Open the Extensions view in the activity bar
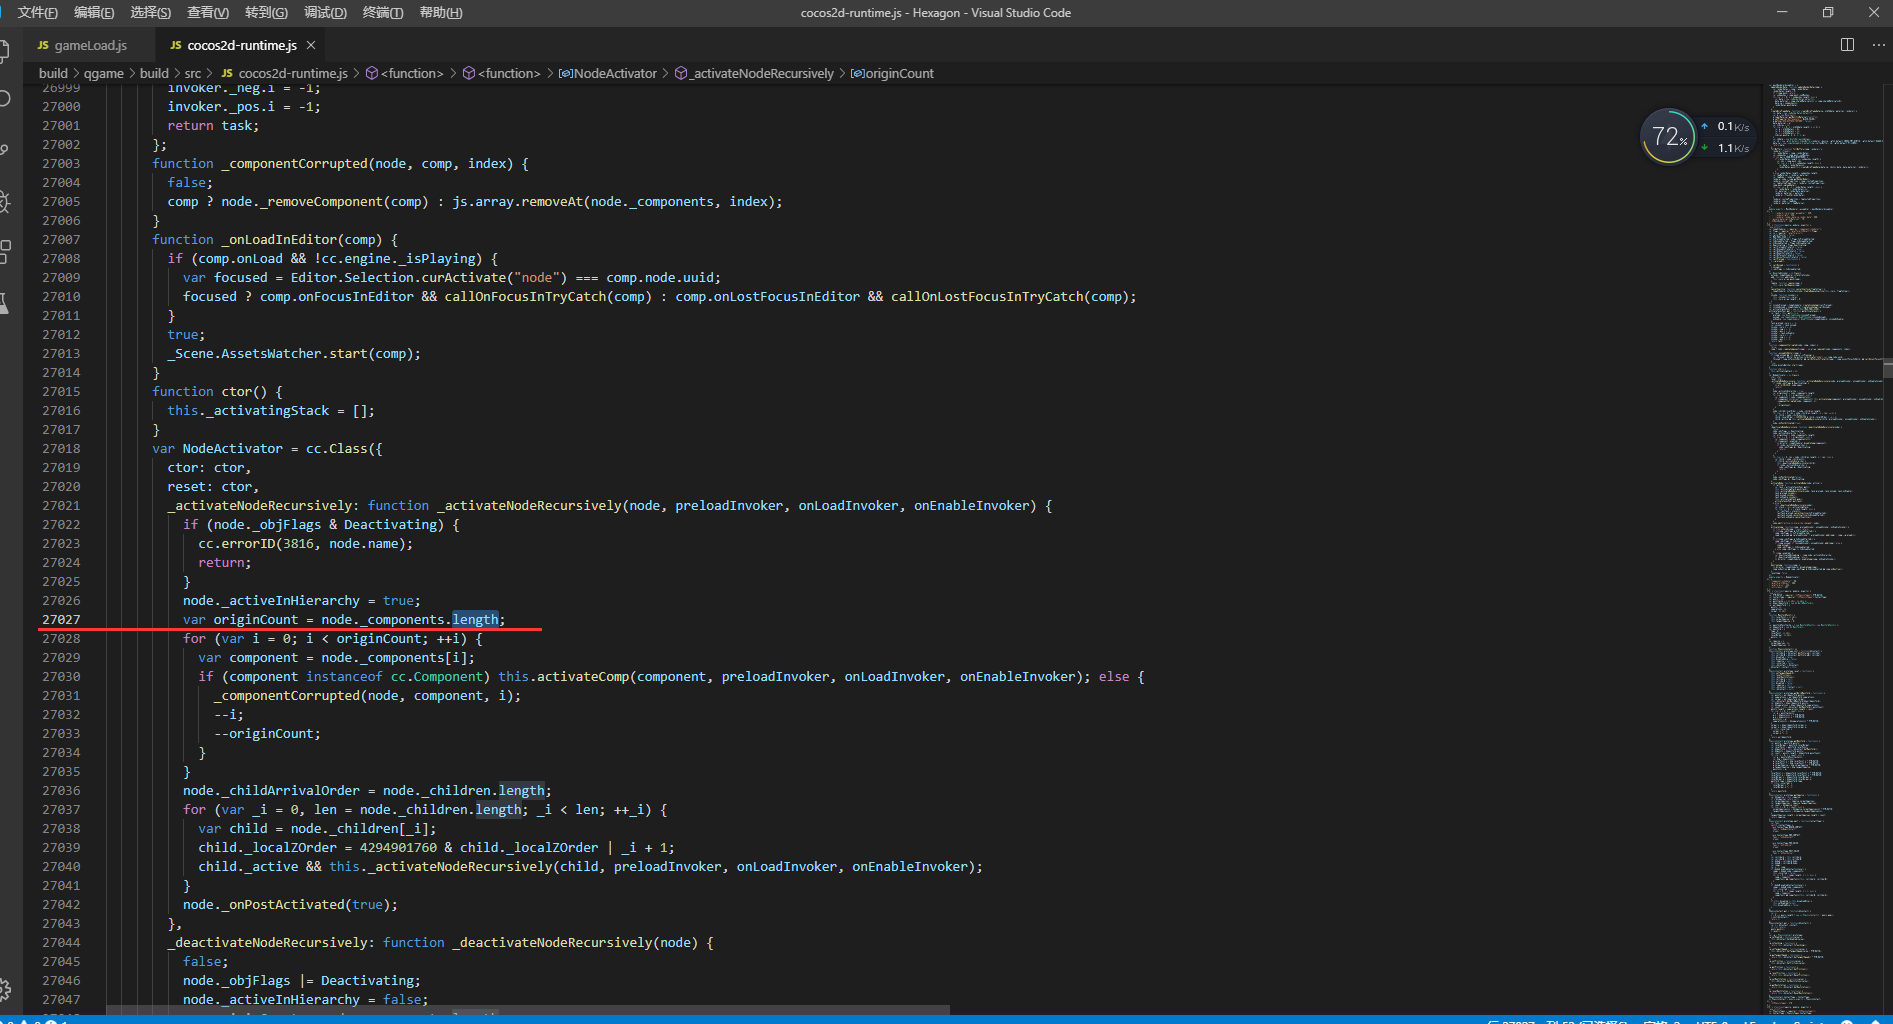 4,252
